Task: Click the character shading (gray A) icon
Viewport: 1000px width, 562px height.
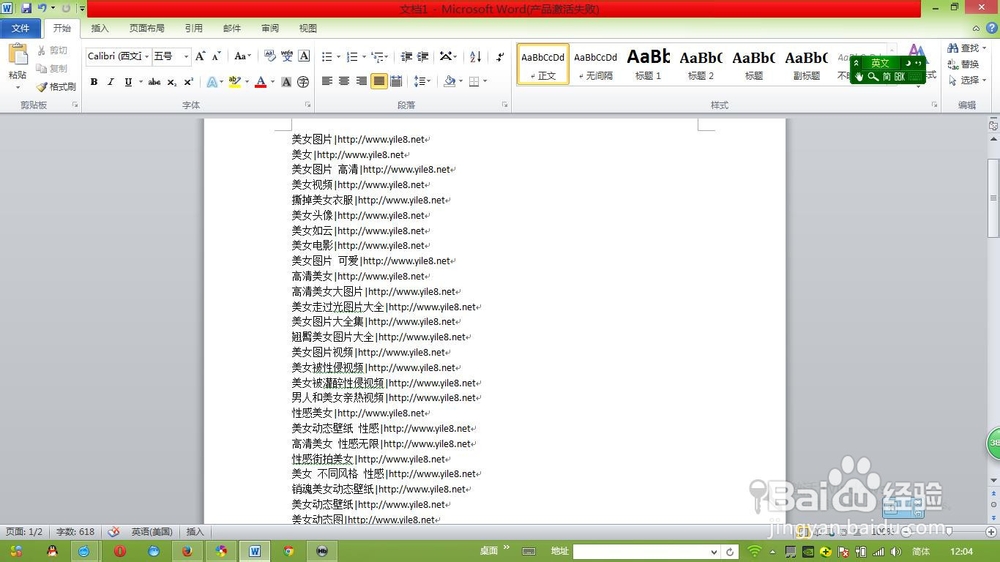Action: 286,82
